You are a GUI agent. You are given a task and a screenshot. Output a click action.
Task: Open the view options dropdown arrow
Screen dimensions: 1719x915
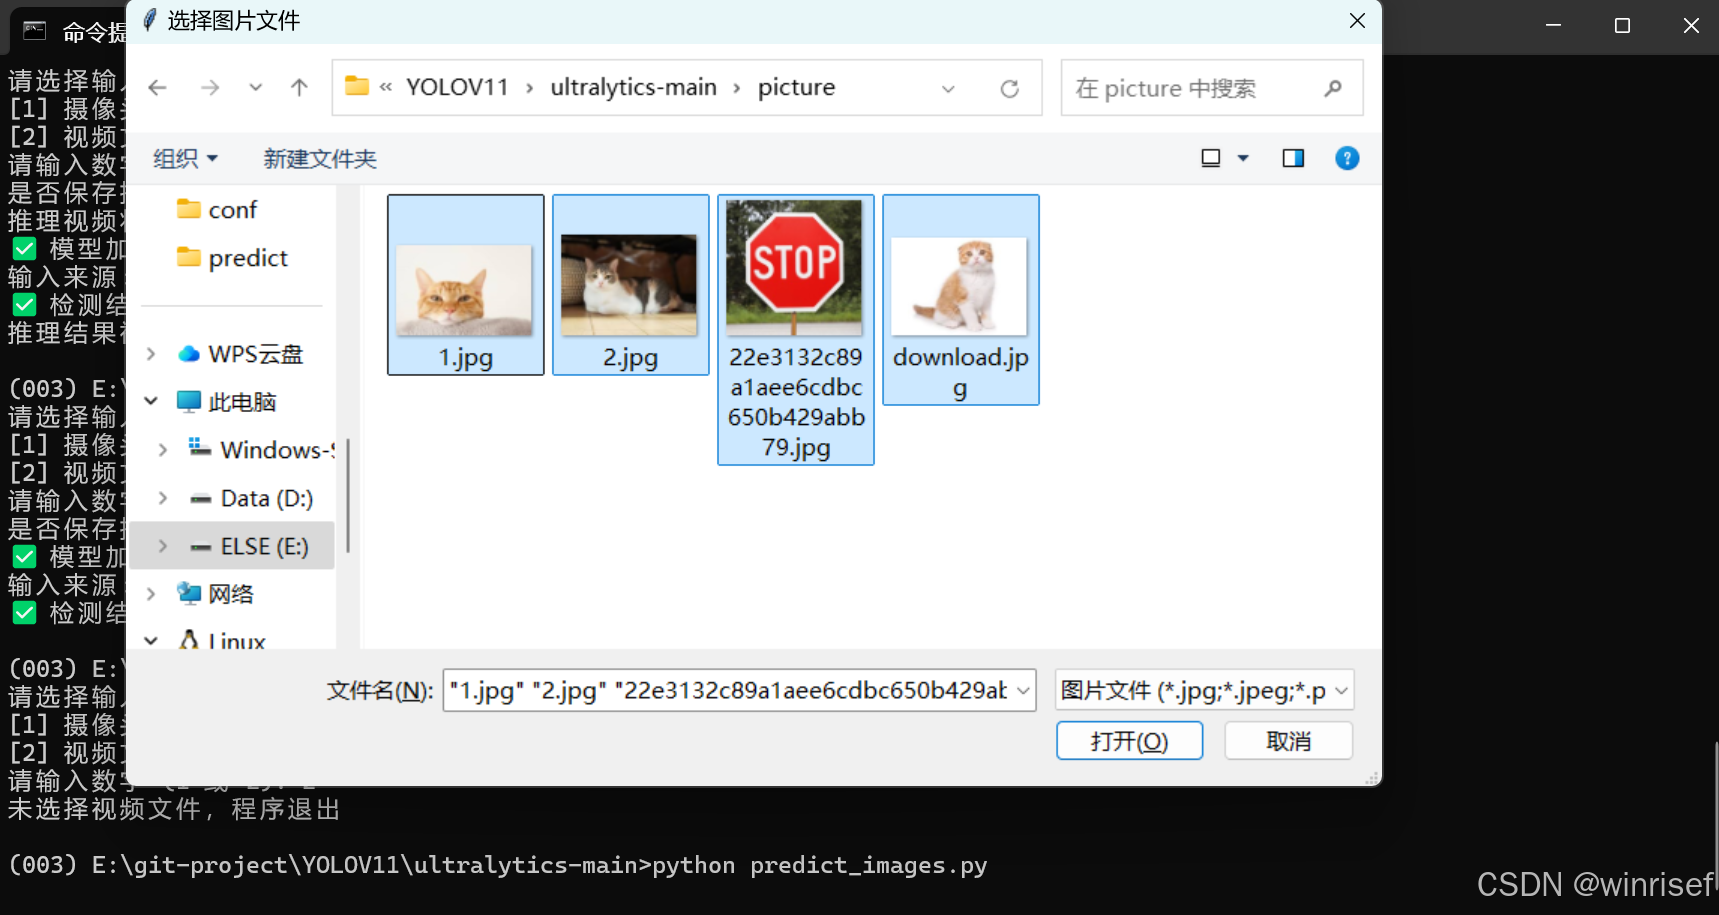(x=1243, y=158)
